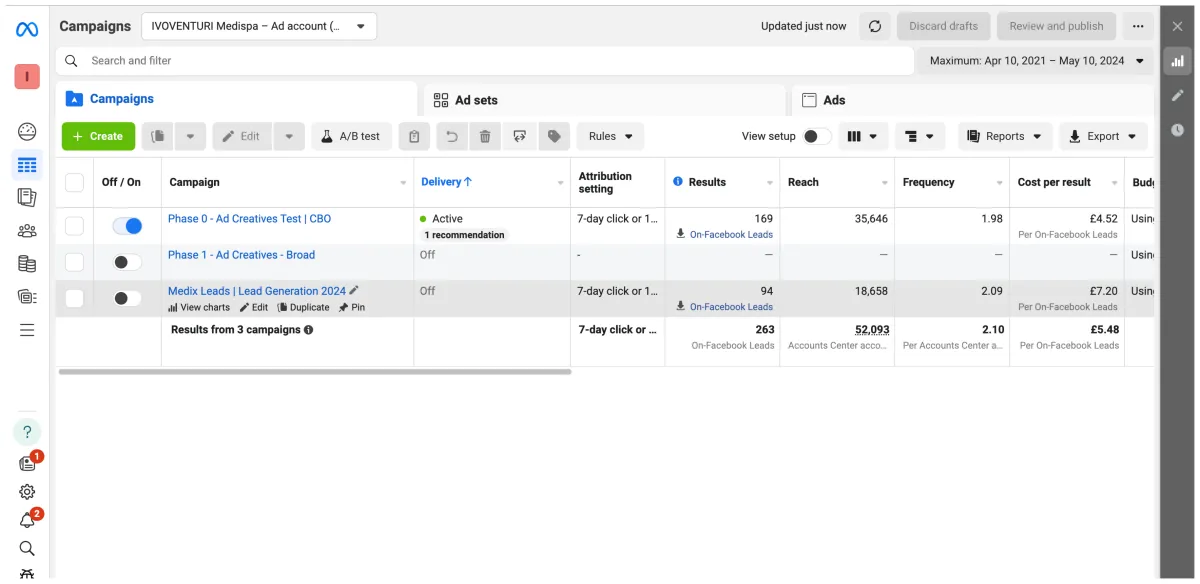
Task: Turn off Phase 0 campaign toggle
Action: pyautogui.click(x=127, y=226)
